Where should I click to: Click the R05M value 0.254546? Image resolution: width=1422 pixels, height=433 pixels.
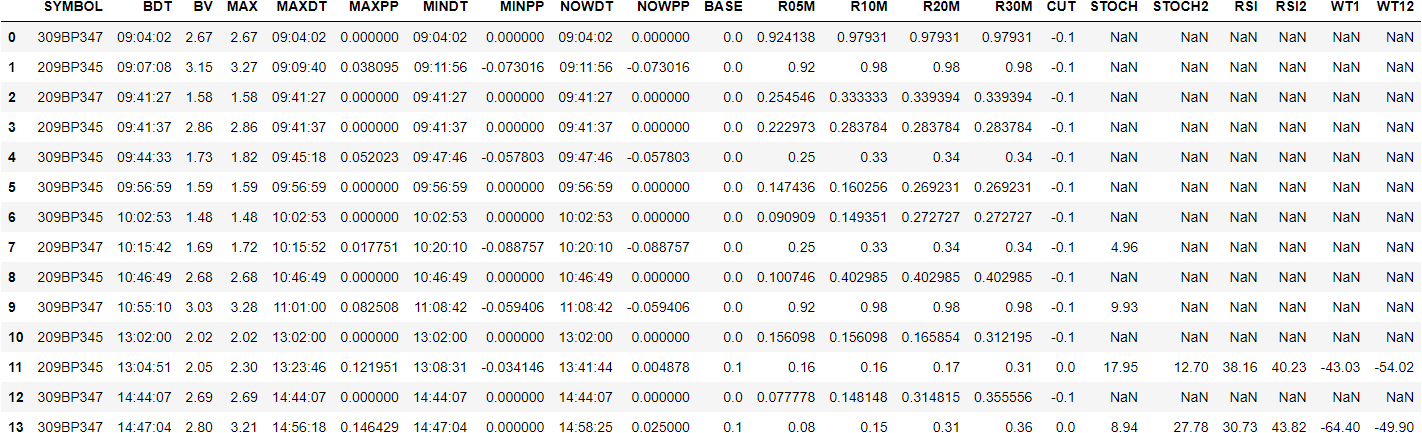(x=786, y=97)
